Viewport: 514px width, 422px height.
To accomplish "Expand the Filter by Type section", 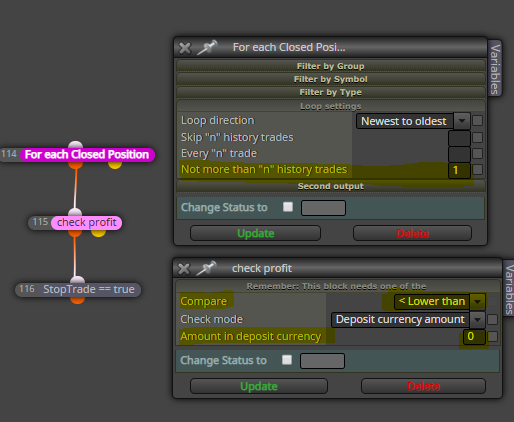I will point(331,92).
